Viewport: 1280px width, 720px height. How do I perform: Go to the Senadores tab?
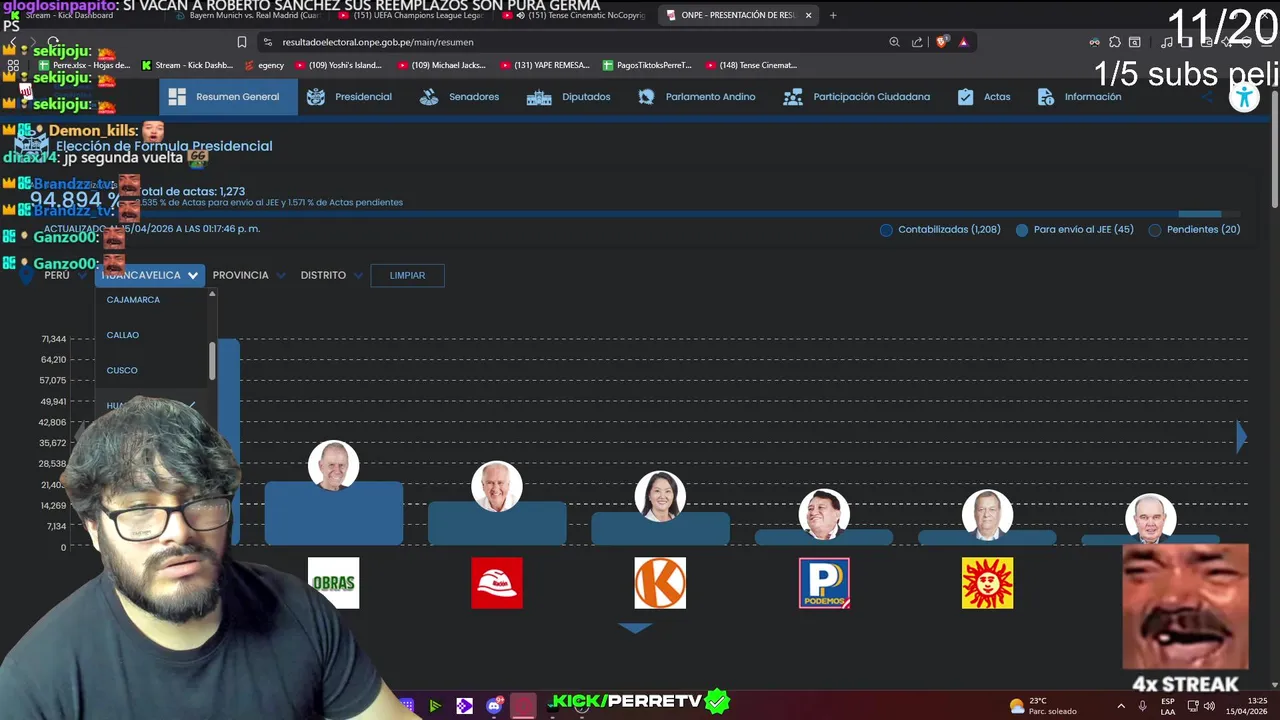459,97
